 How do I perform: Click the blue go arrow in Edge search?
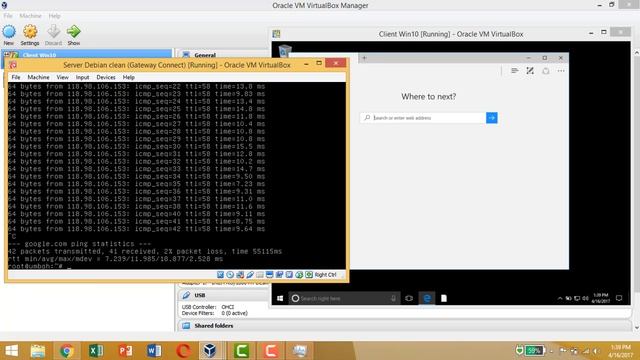coord(492,118)
